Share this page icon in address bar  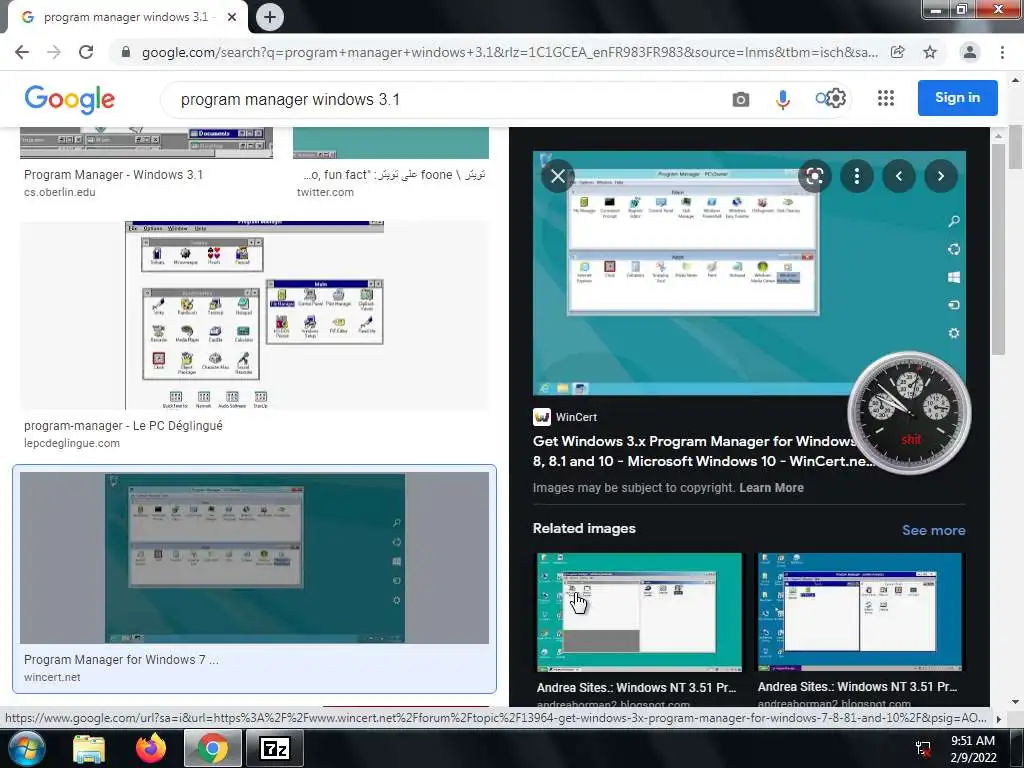tap(898, 52)
